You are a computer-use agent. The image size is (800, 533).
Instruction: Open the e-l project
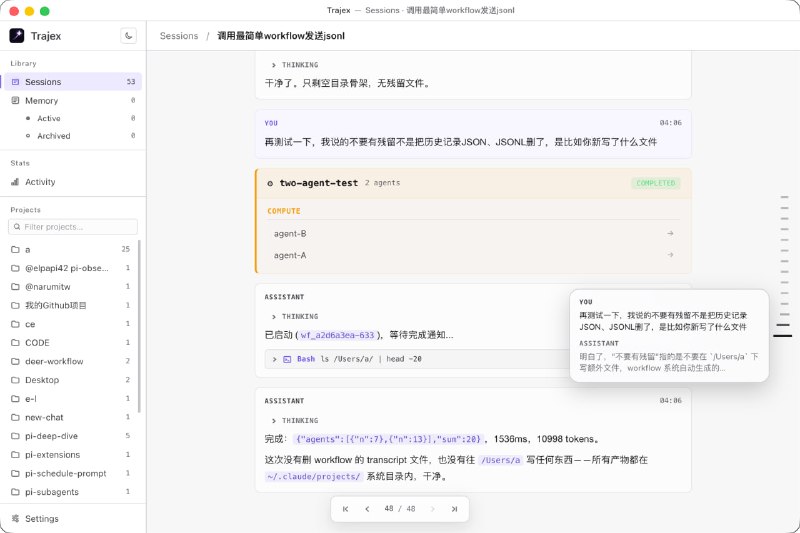click(71, 399)
